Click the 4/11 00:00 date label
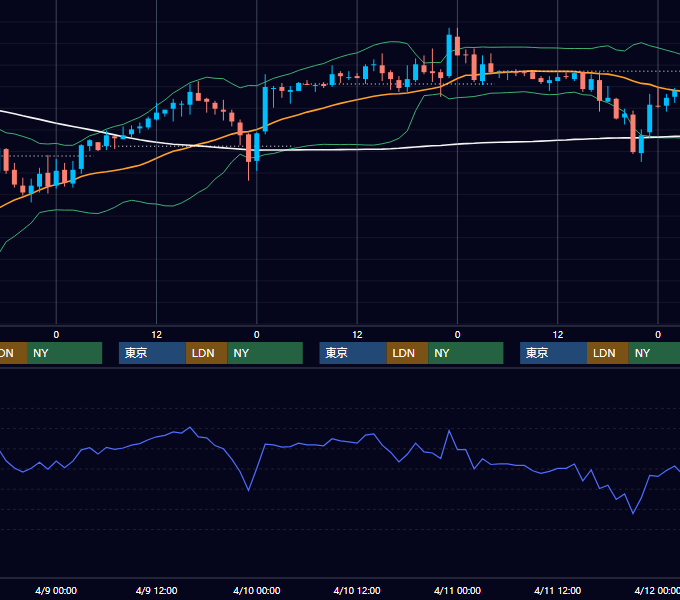The height and width of the screenshot is (600, 680). [x=458, y=590]
